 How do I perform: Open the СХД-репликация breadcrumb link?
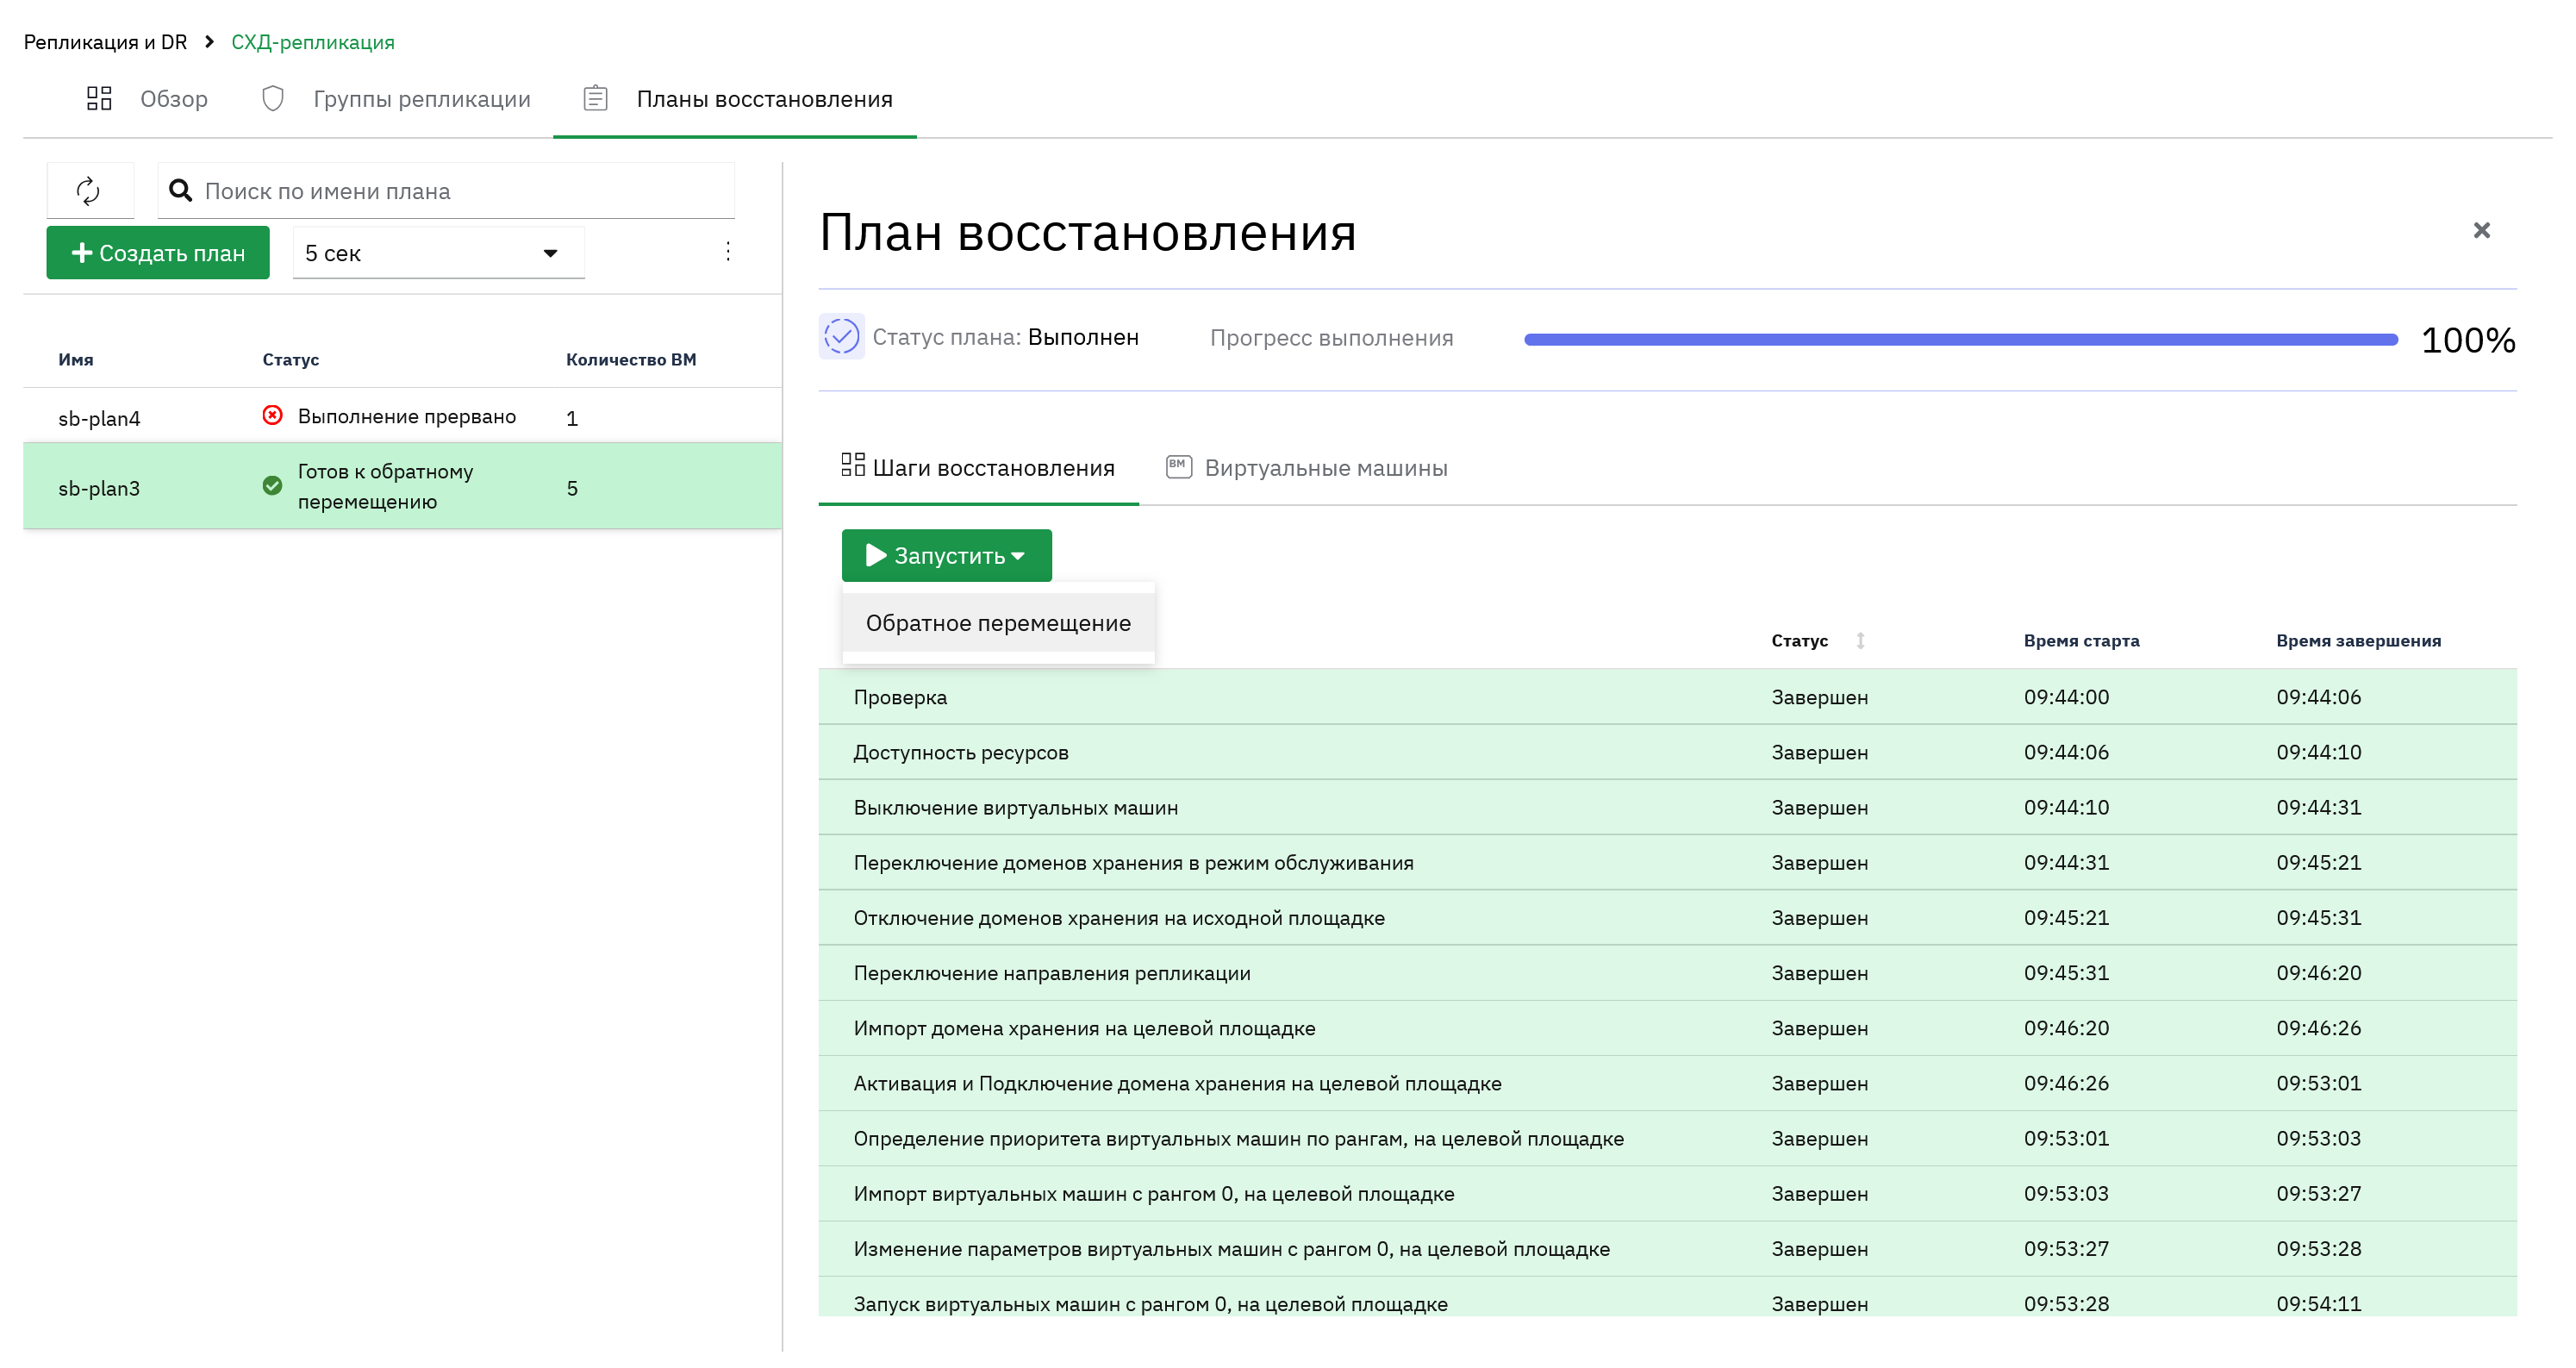pyautogui.click(x=312, y=42)
